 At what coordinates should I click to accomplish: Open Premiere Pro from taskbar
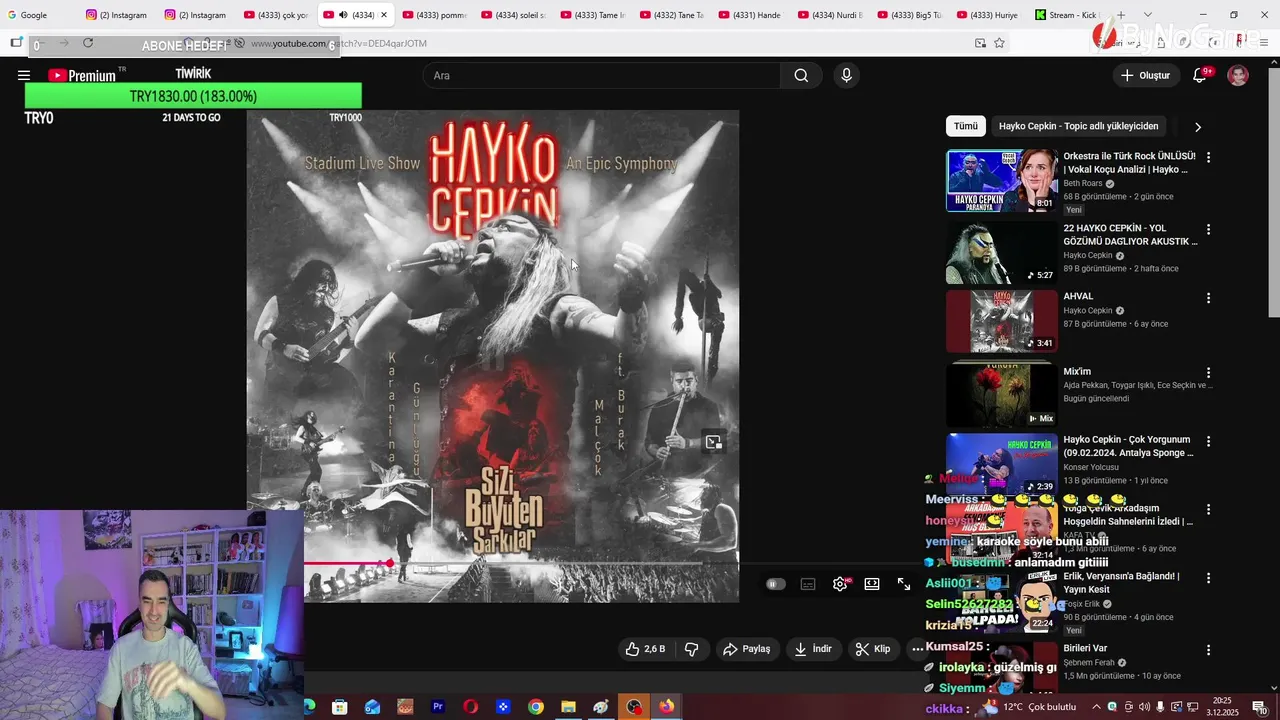click(x=438, y=707)
